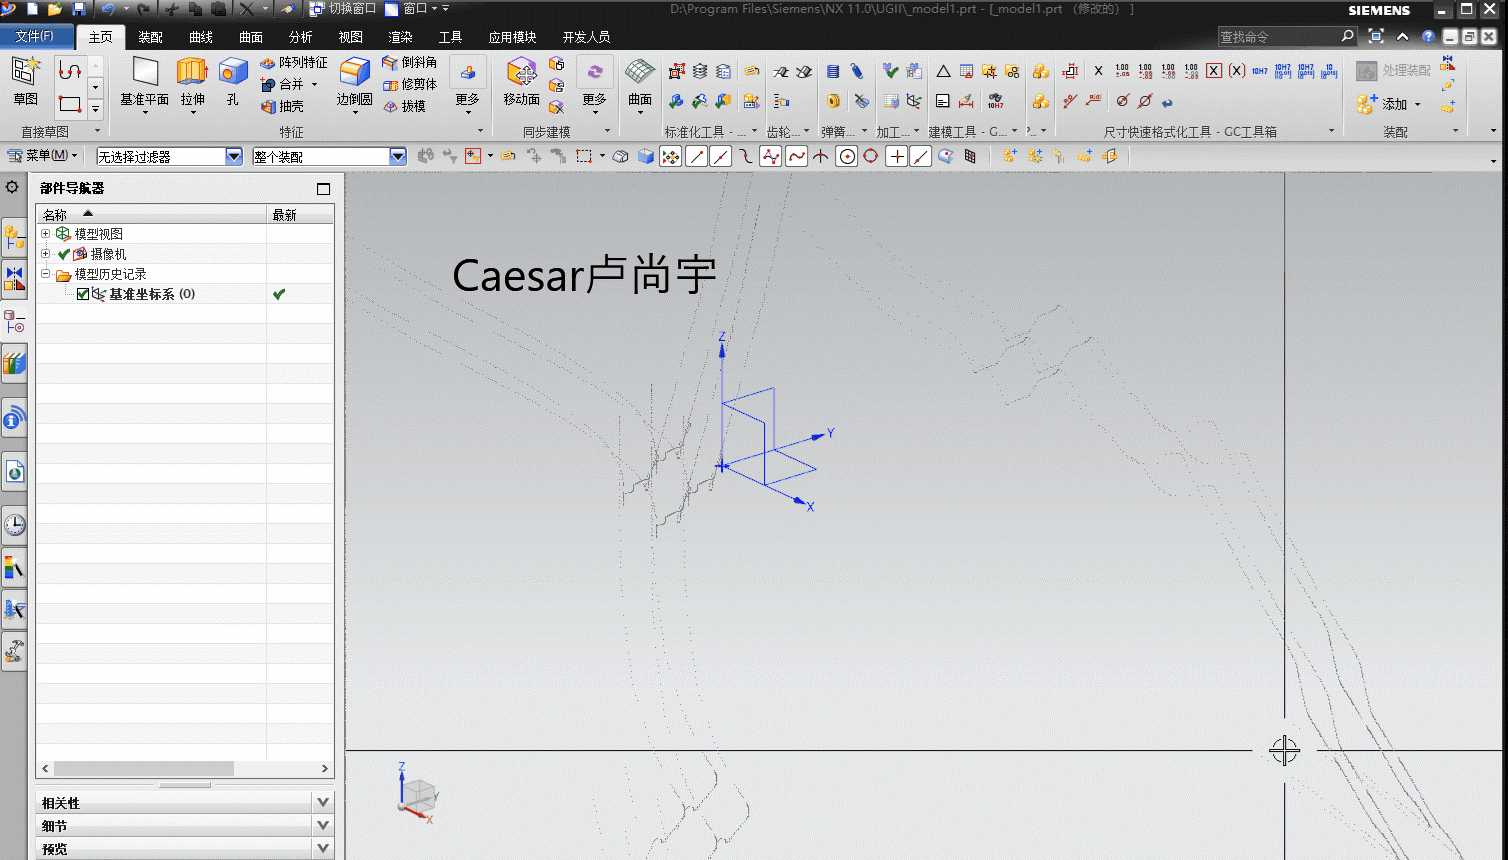Click the 切换窗口 switch window button
Screen dimensions: 1508x860
click(x=343, y=9)
